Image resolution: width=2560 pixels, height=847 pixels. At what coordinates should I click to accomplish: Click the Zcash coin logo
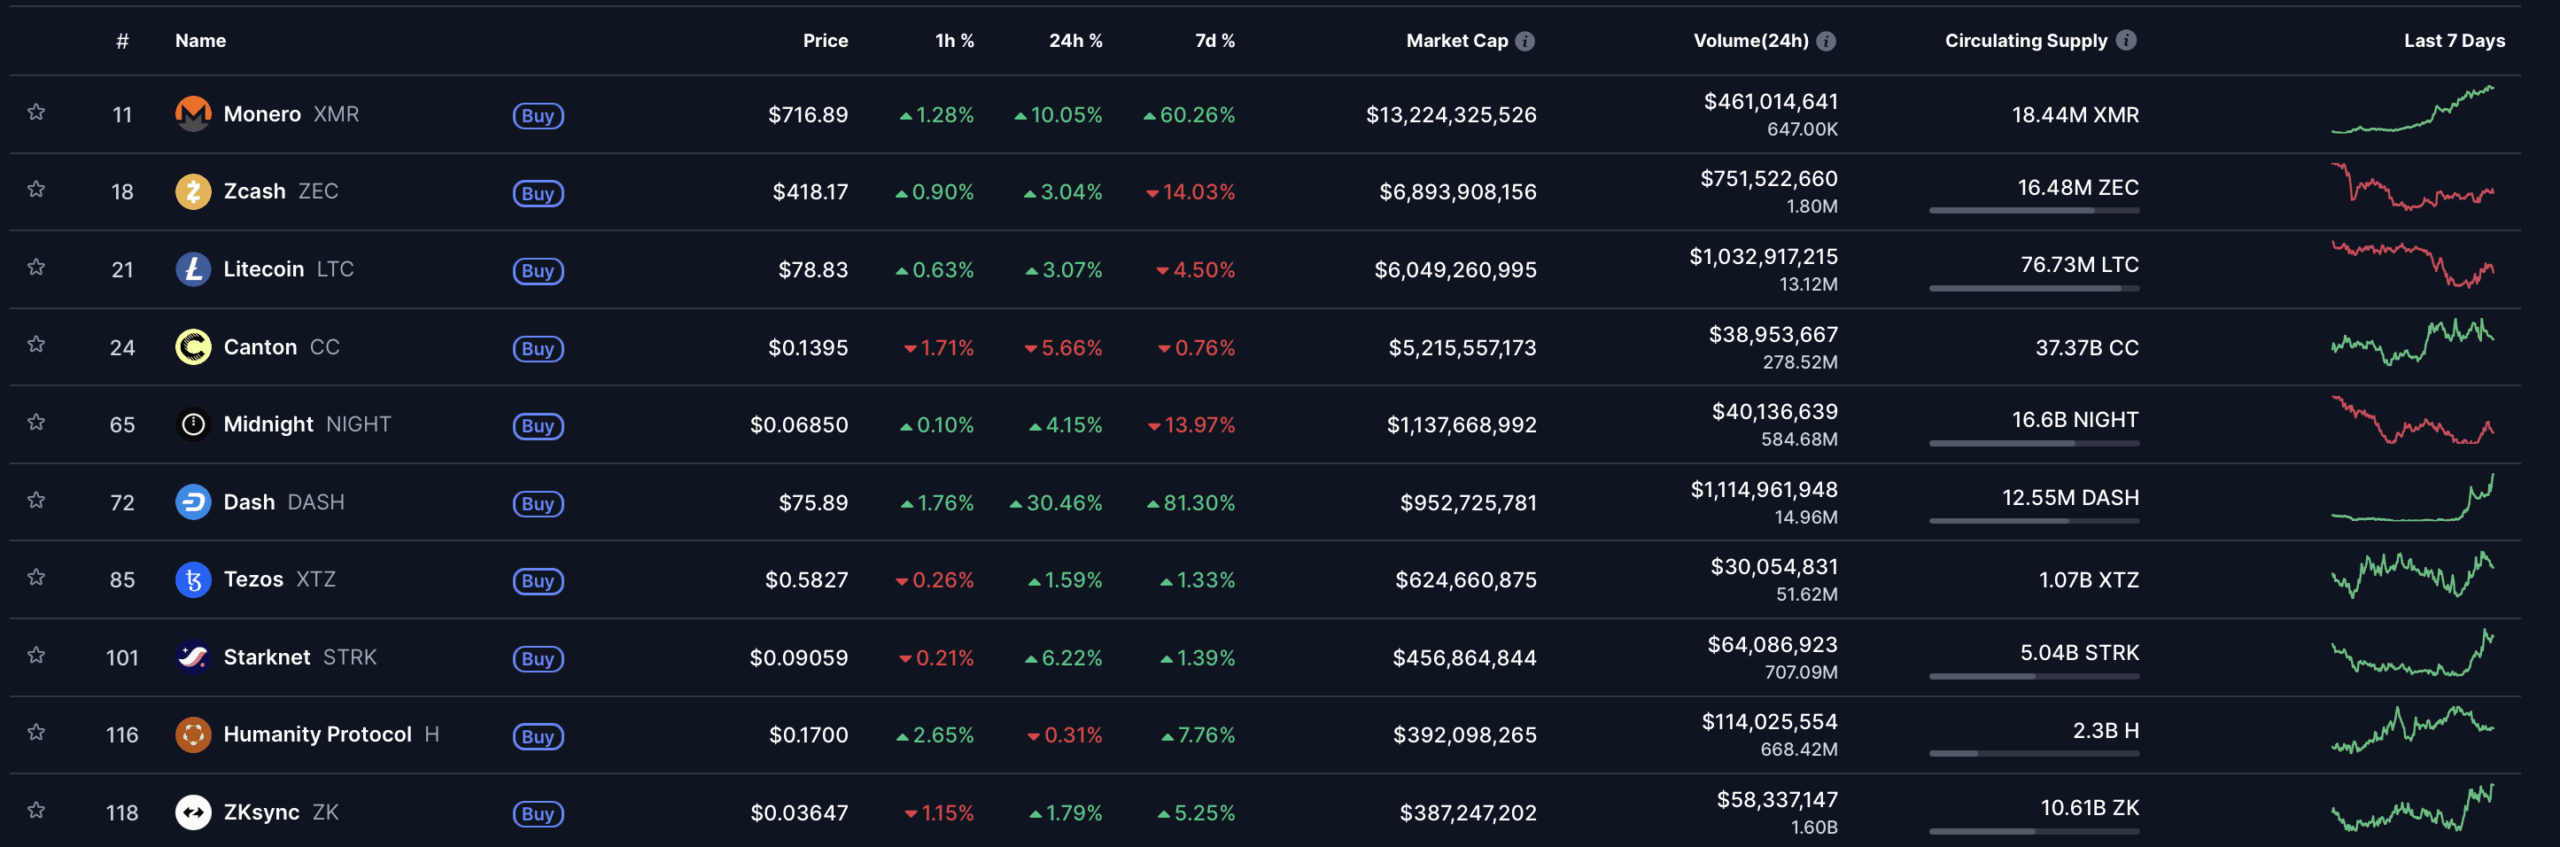pyautogui.click(x=193, y=191)
